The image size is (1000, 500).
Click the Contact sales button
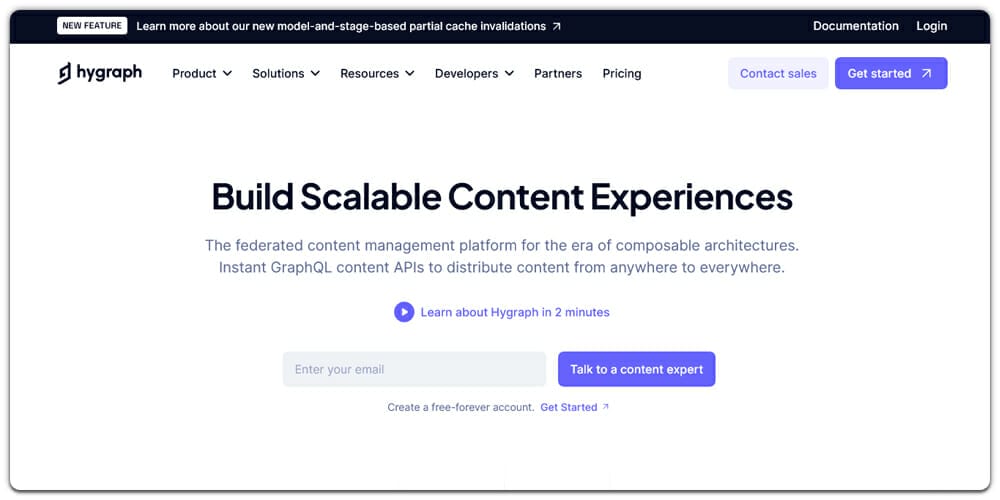point(778,73)
